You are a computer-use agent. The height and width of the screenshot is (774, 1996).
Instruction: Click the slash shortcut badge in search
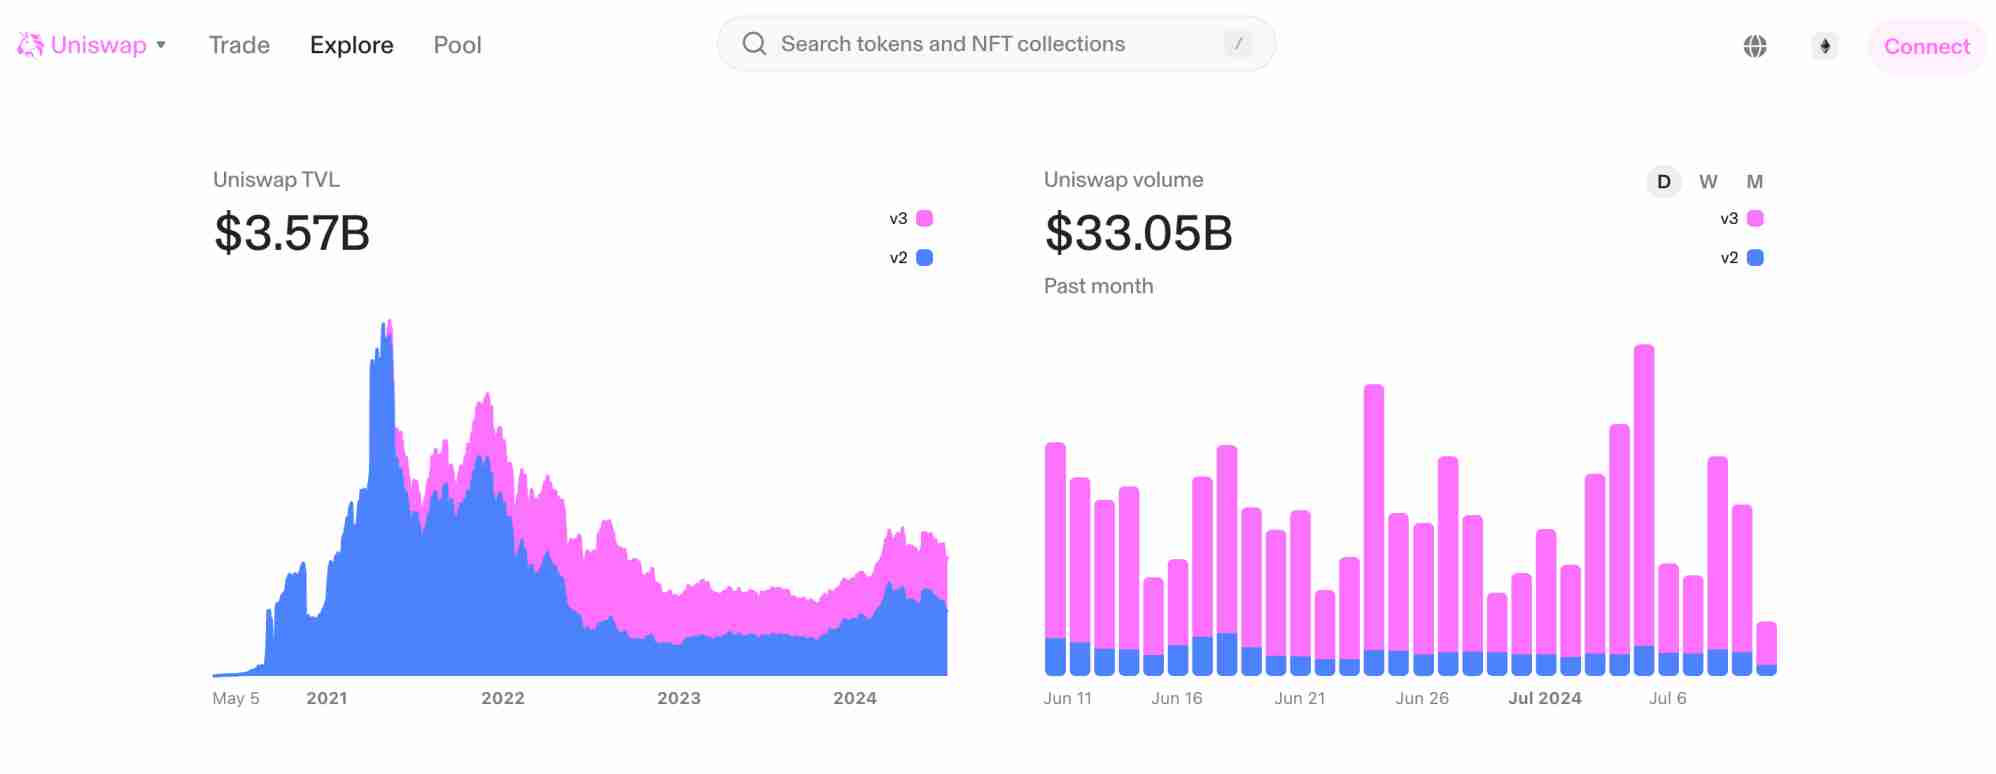[1238, 44]
